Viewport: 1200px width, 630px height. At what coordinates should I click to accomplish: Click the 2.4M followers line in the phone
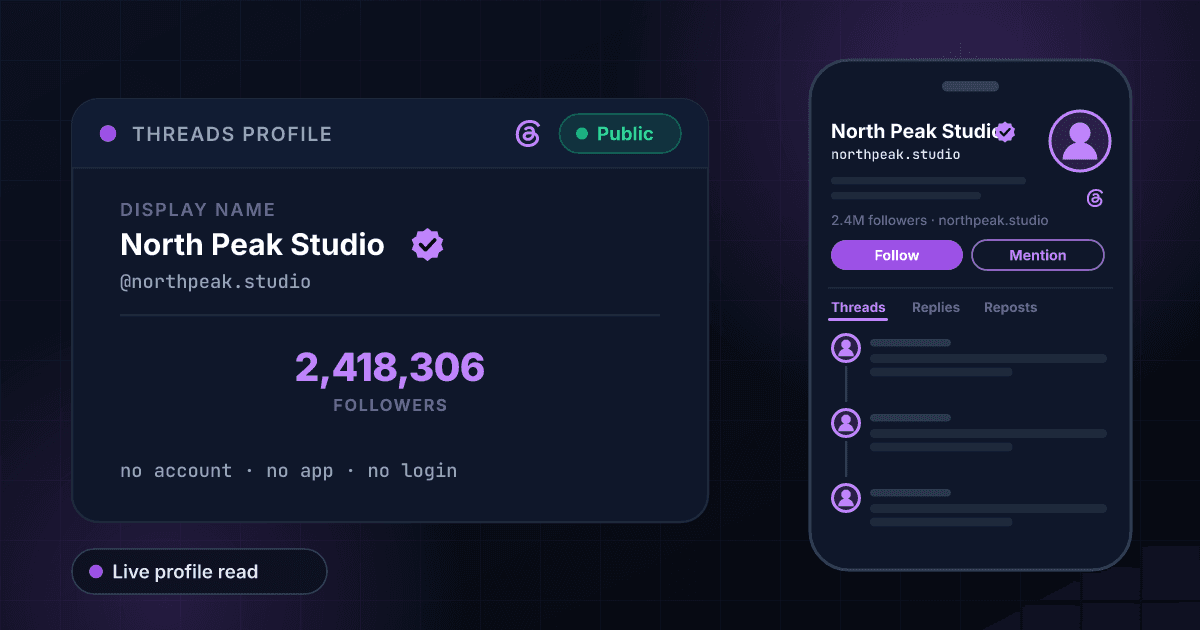(x=940, y=220)
